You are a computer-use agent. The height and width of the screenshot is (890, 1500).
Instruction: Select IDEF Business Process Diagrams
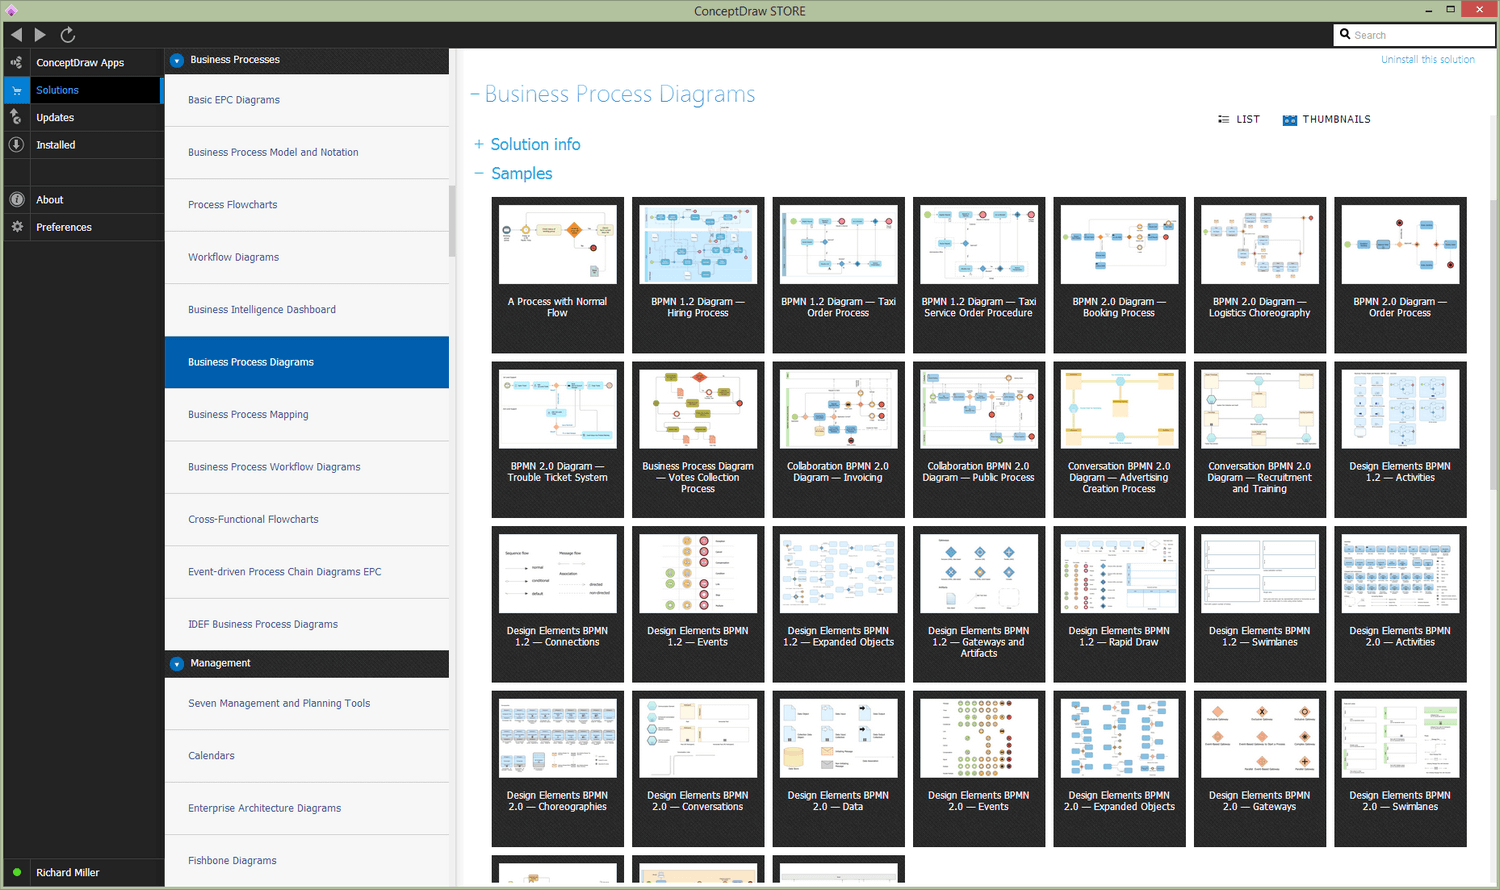(307, 624)
